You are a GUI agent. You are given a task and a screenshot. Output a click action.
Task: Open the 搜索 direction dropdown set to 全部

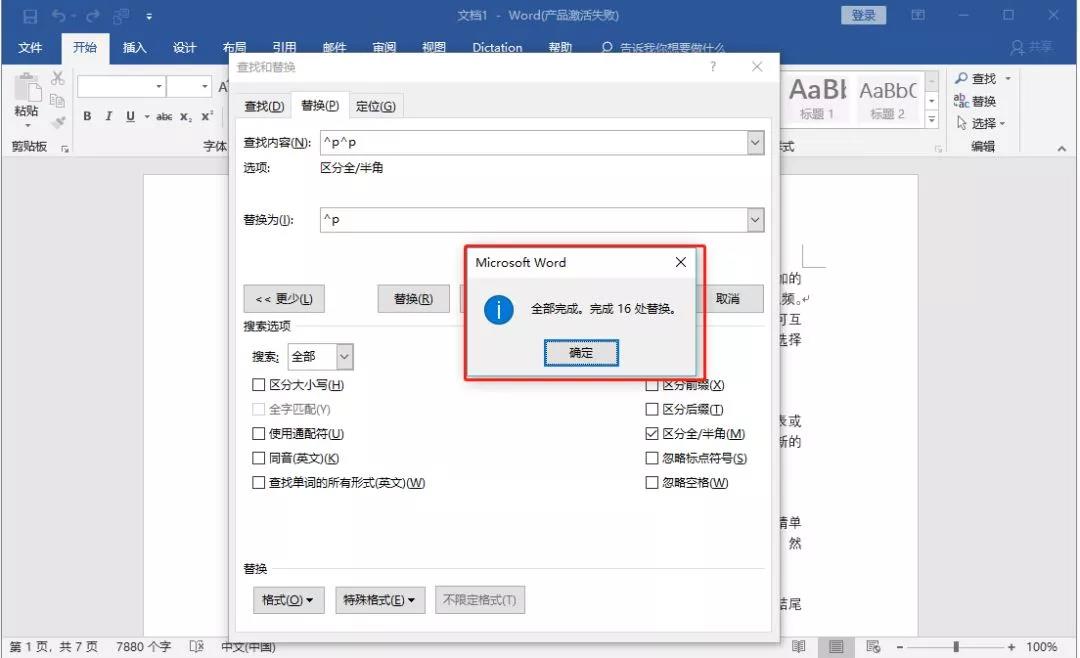pyautogui.click(x=344, y=356)
